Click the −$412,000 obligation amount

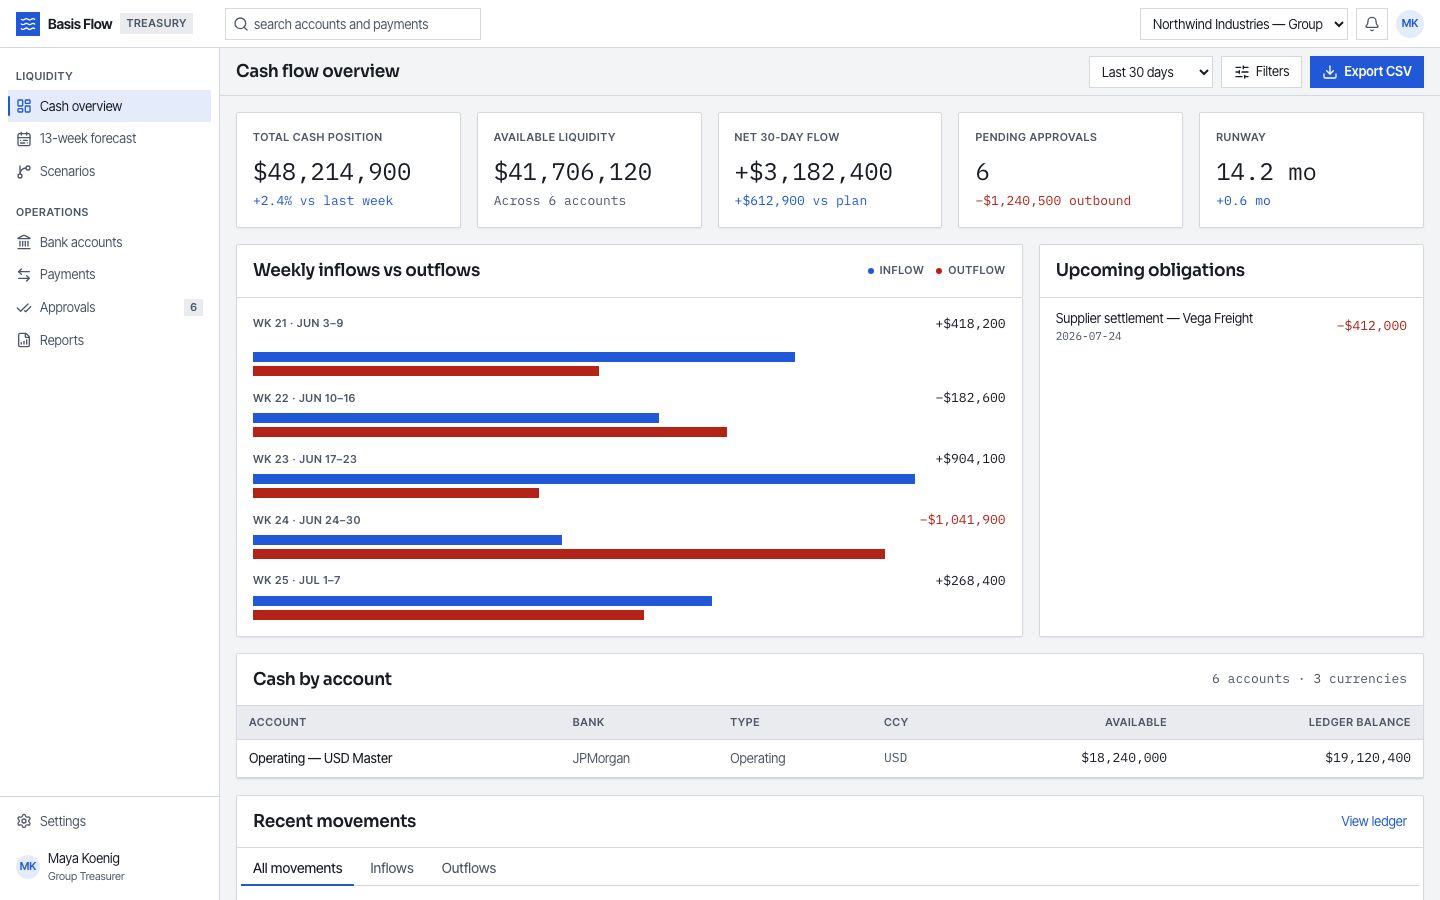[x=1371, y=326]
